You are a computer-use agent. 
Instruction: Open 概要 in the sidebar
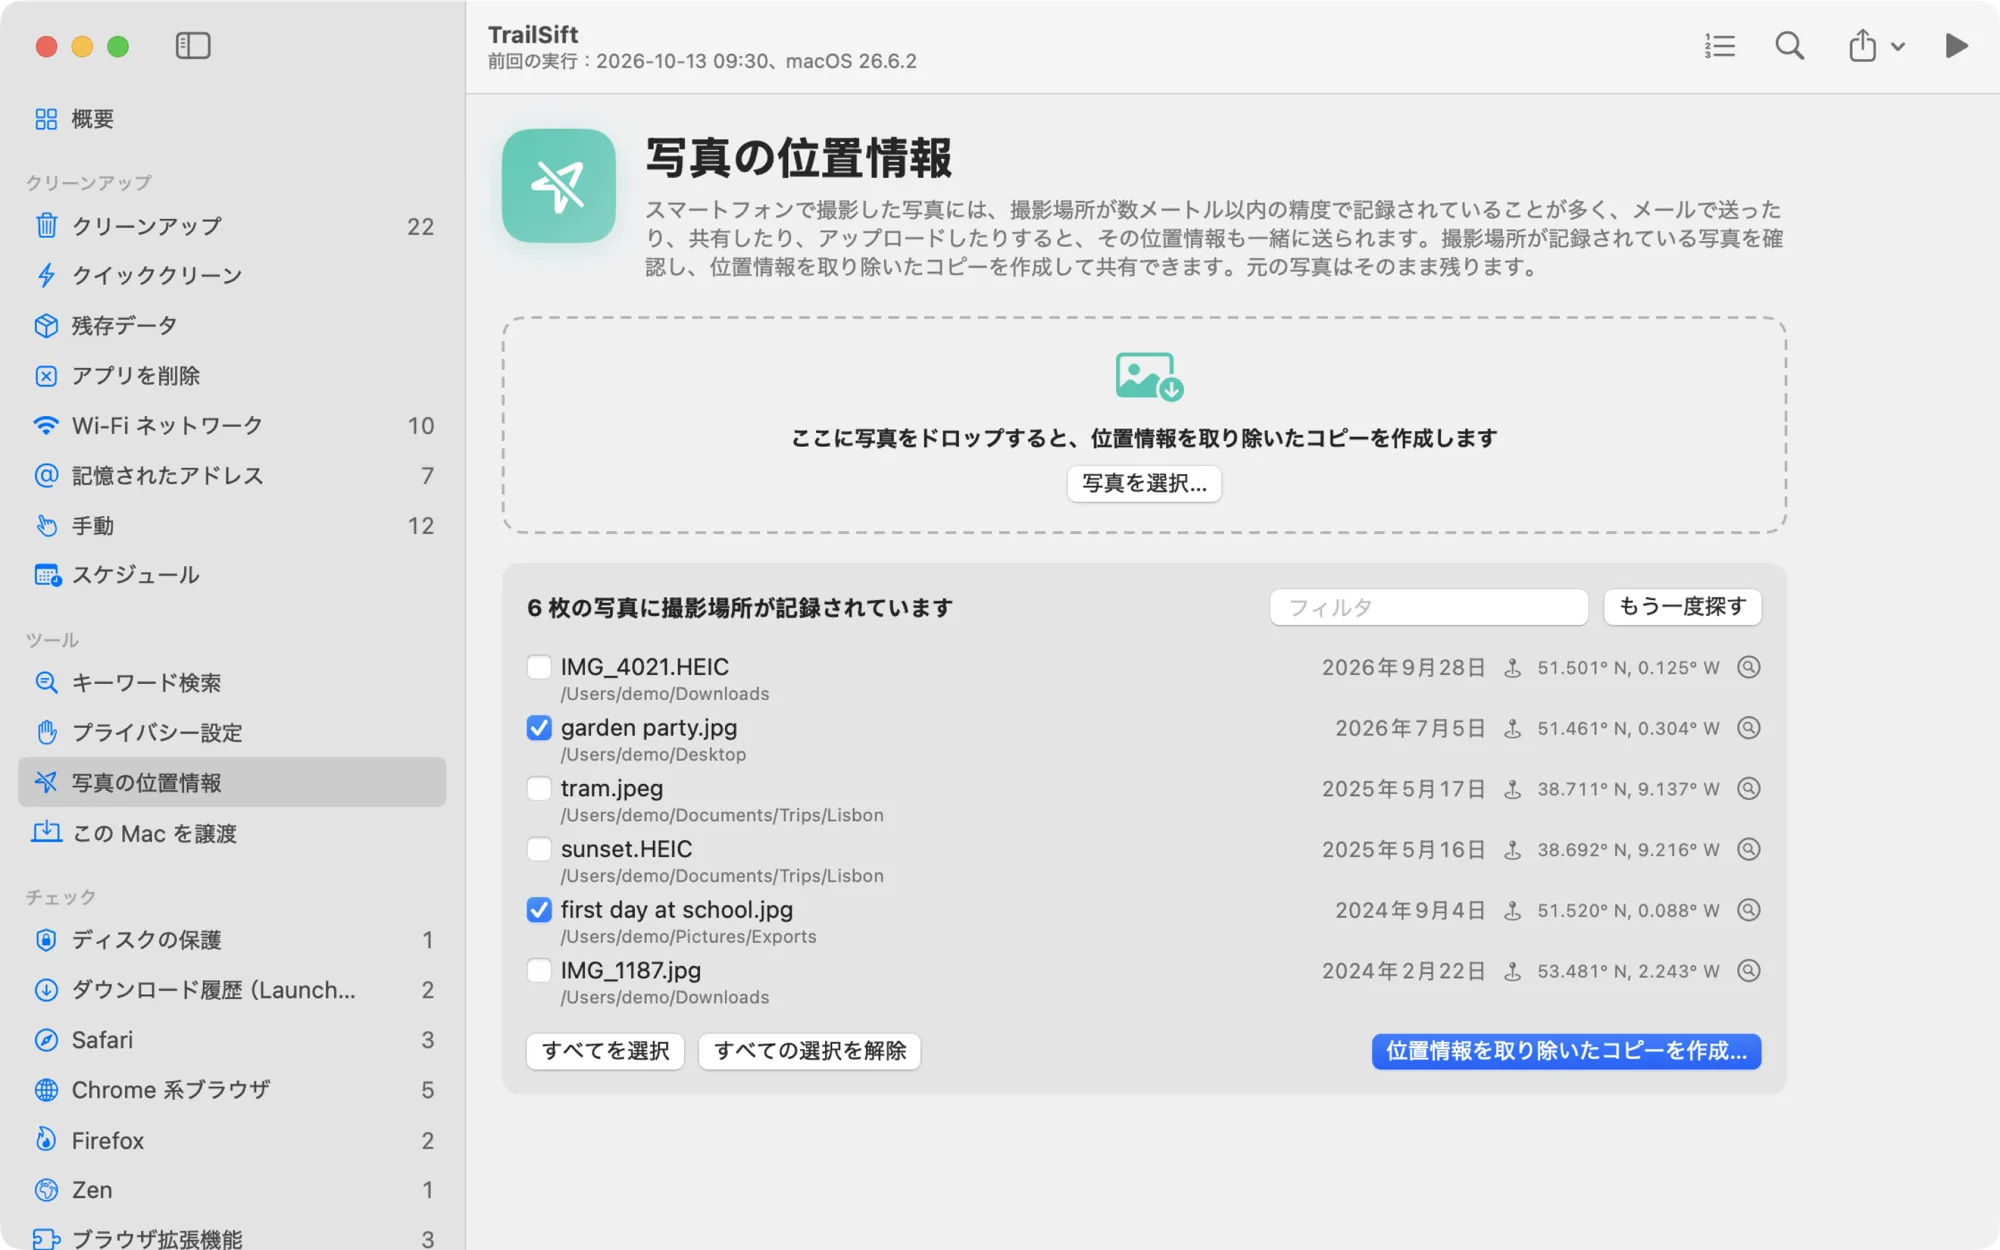(232, 119)
